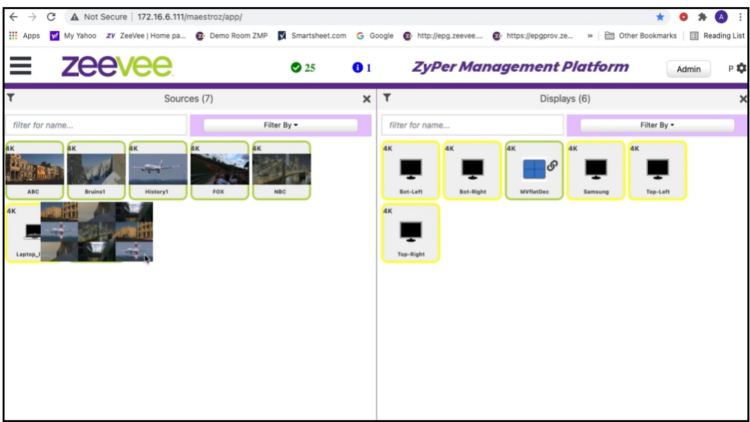Focus the Displays filter for name field
The image size is (750, 422).
473,125
